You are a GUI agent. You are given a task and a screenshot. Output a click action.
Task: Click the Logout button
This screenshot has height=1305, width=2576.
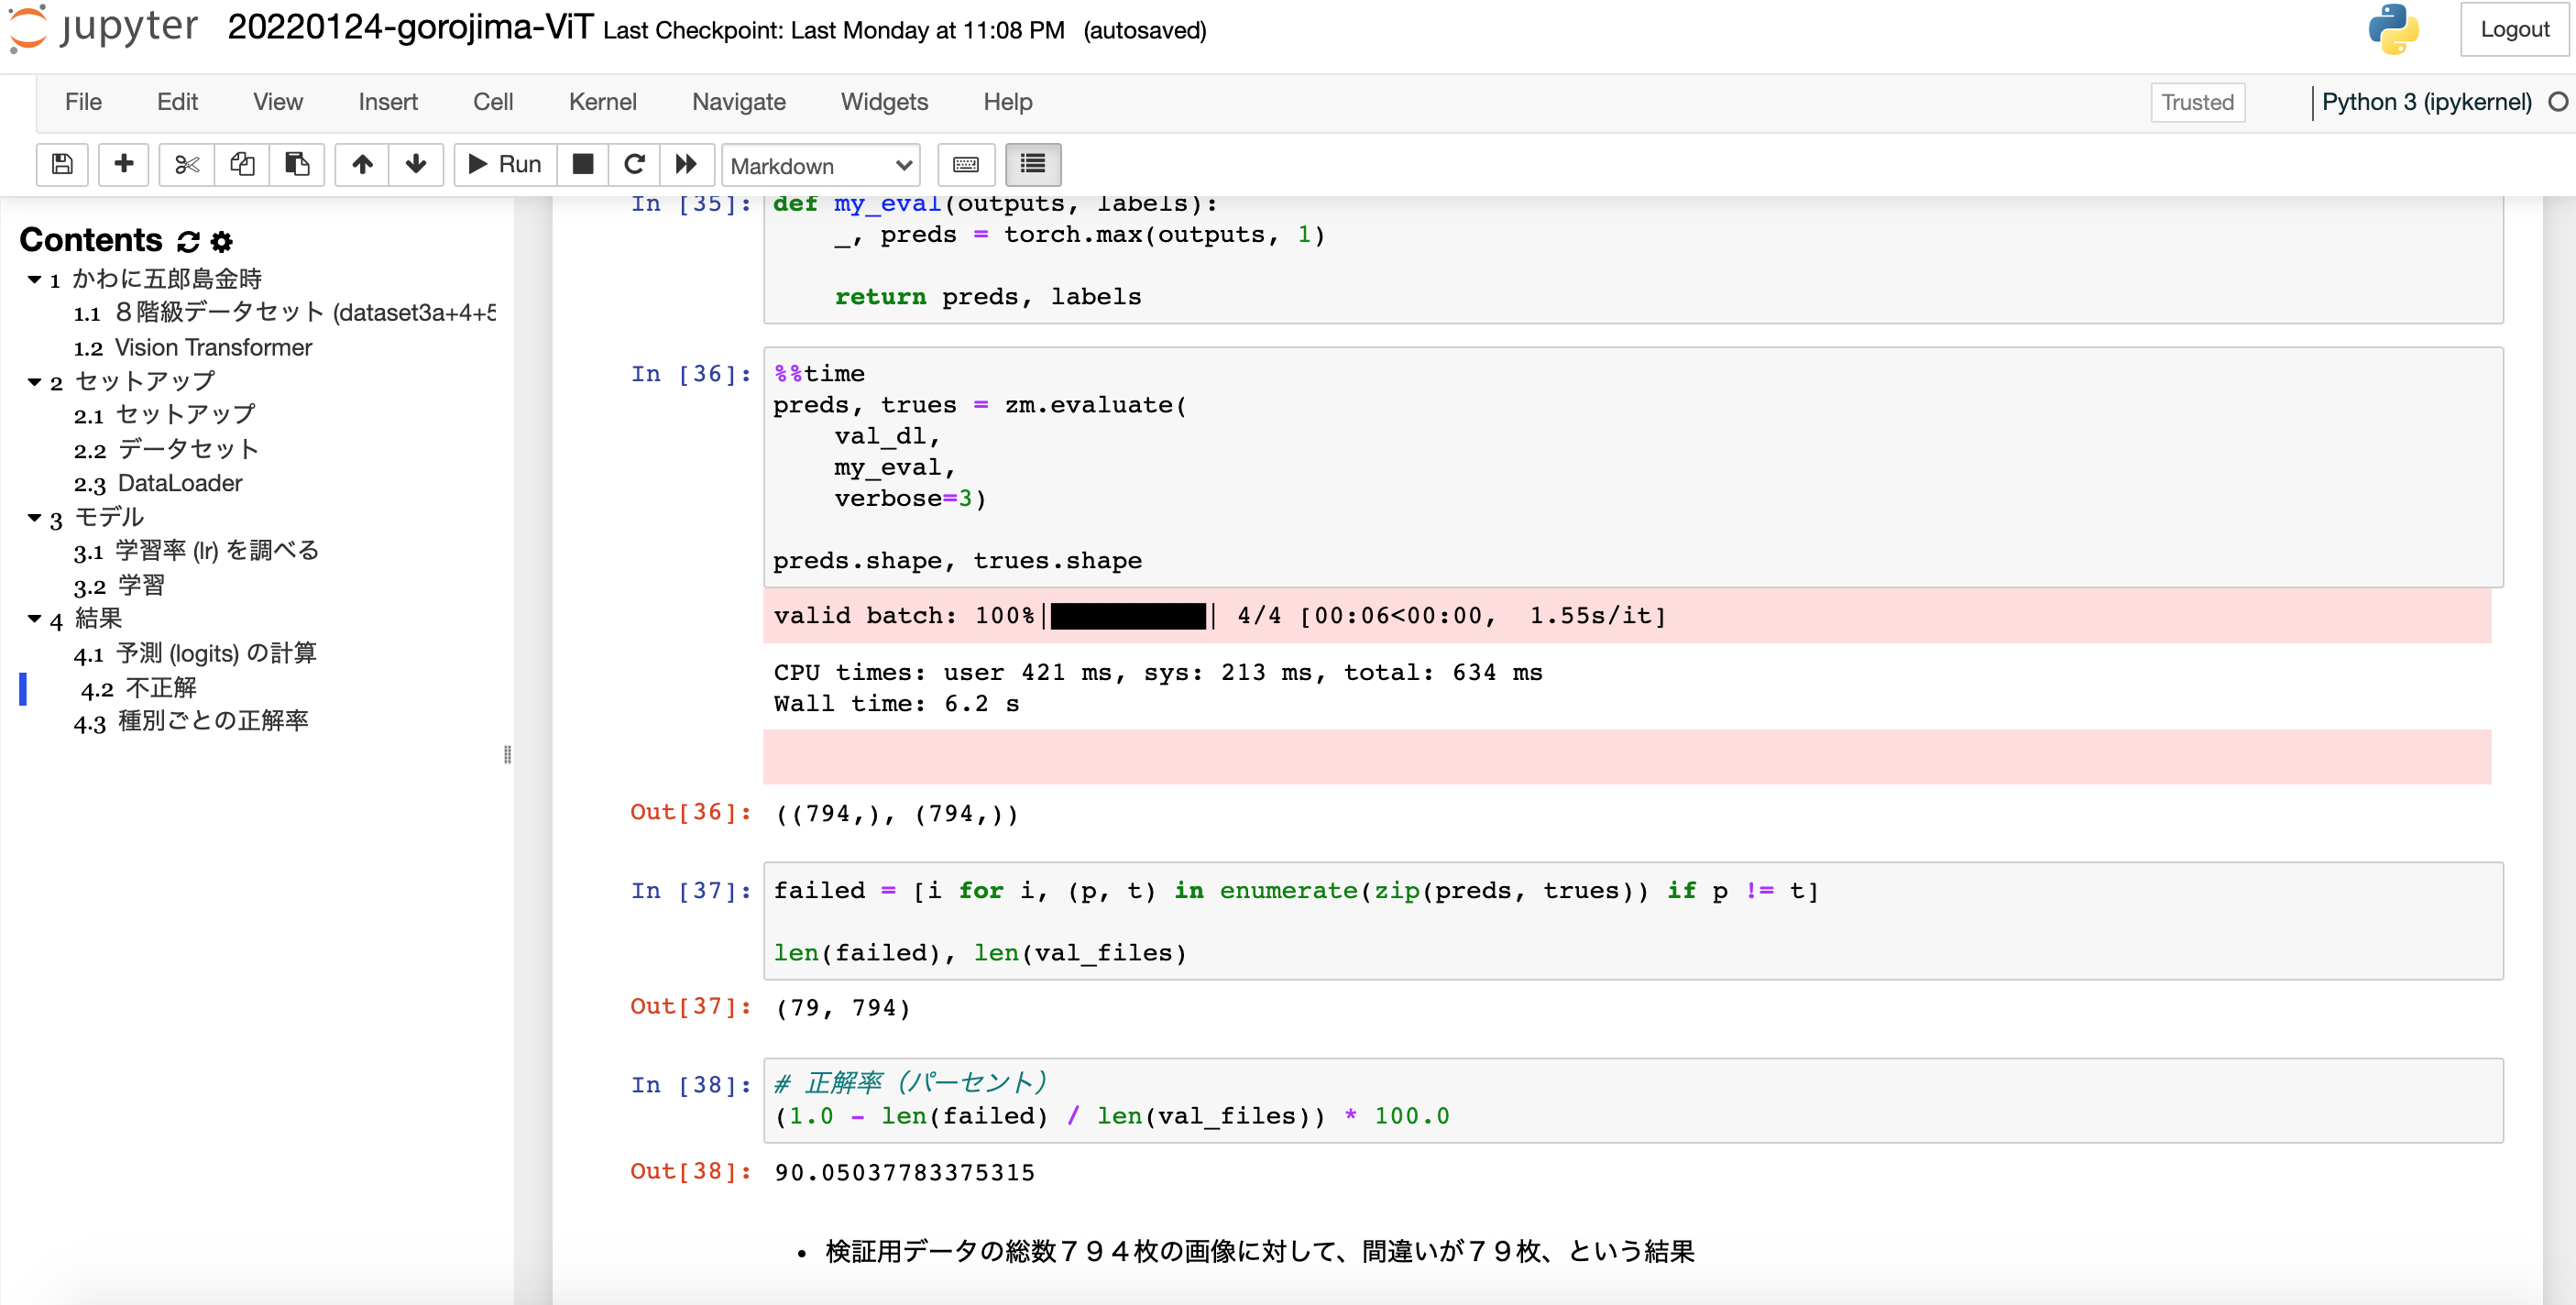pyautogui.click(x=2513, y=30)
